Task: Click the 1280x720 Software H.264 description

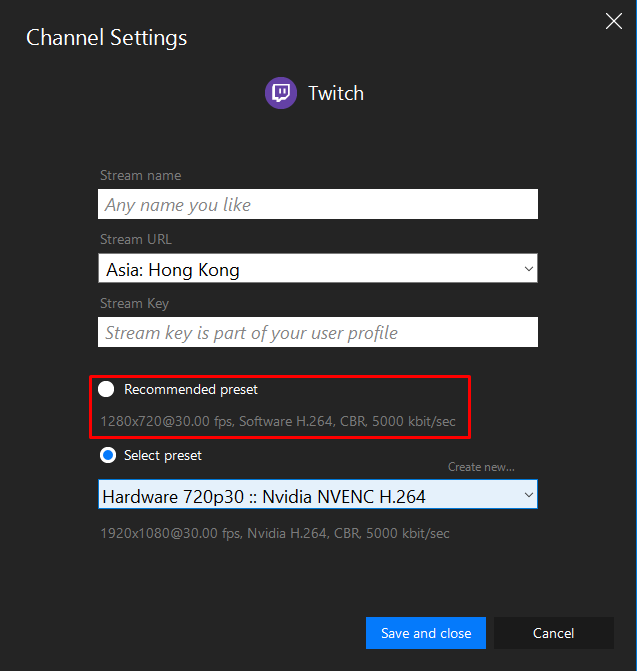Action: [x=278, y=421]
